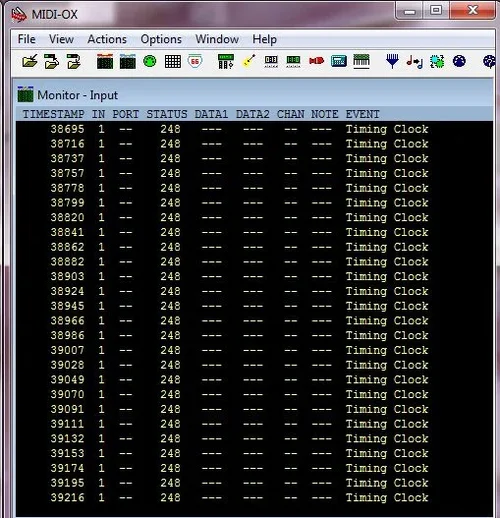Select the row with timestamp 38757

point(254,173)
